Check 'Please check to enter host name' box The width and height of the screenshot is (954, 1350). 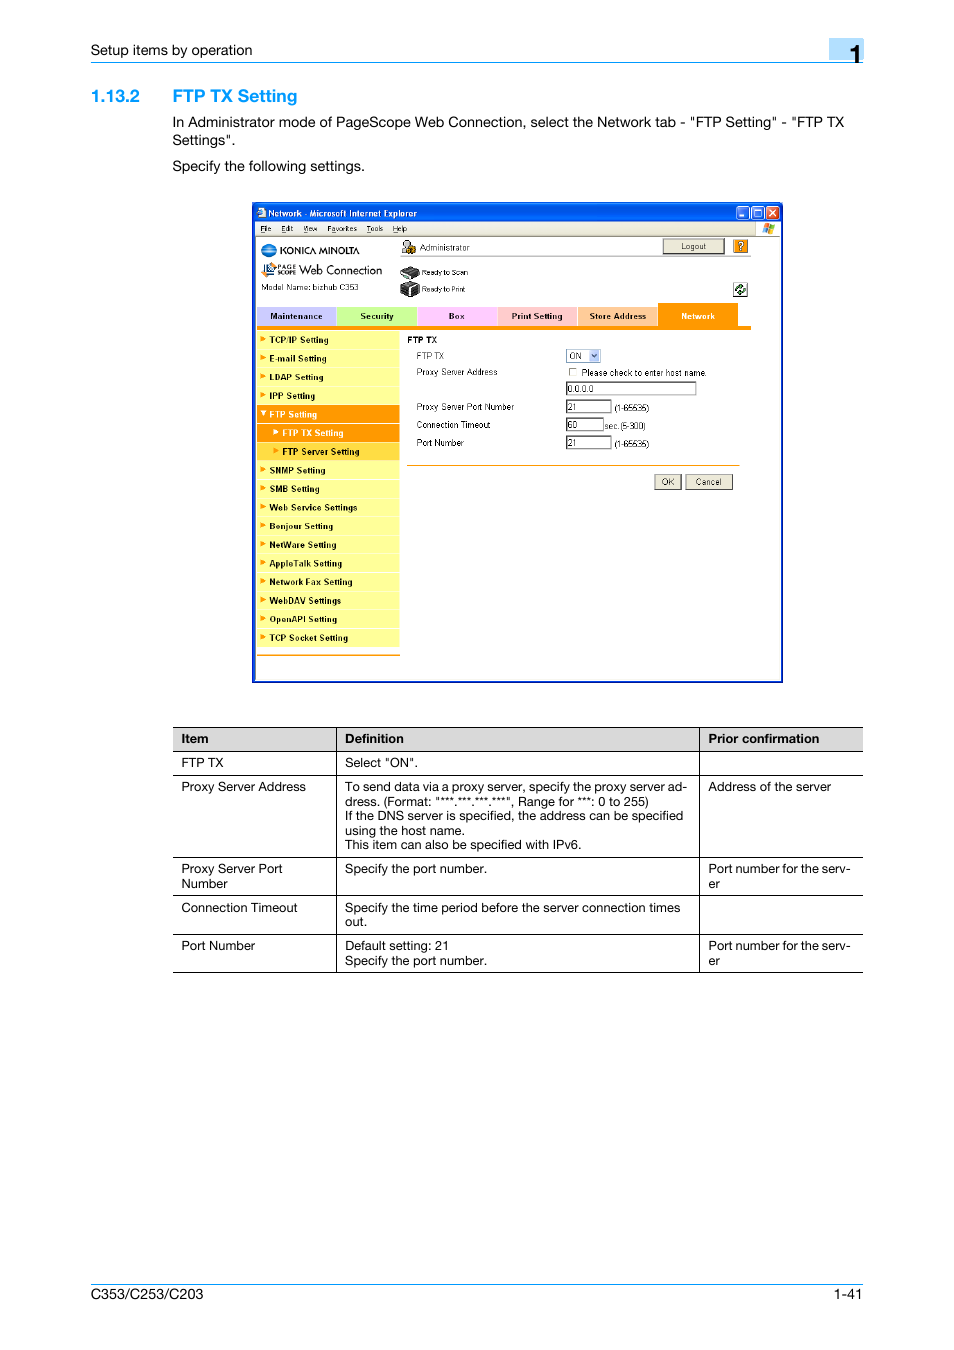(x=573, y=372)
